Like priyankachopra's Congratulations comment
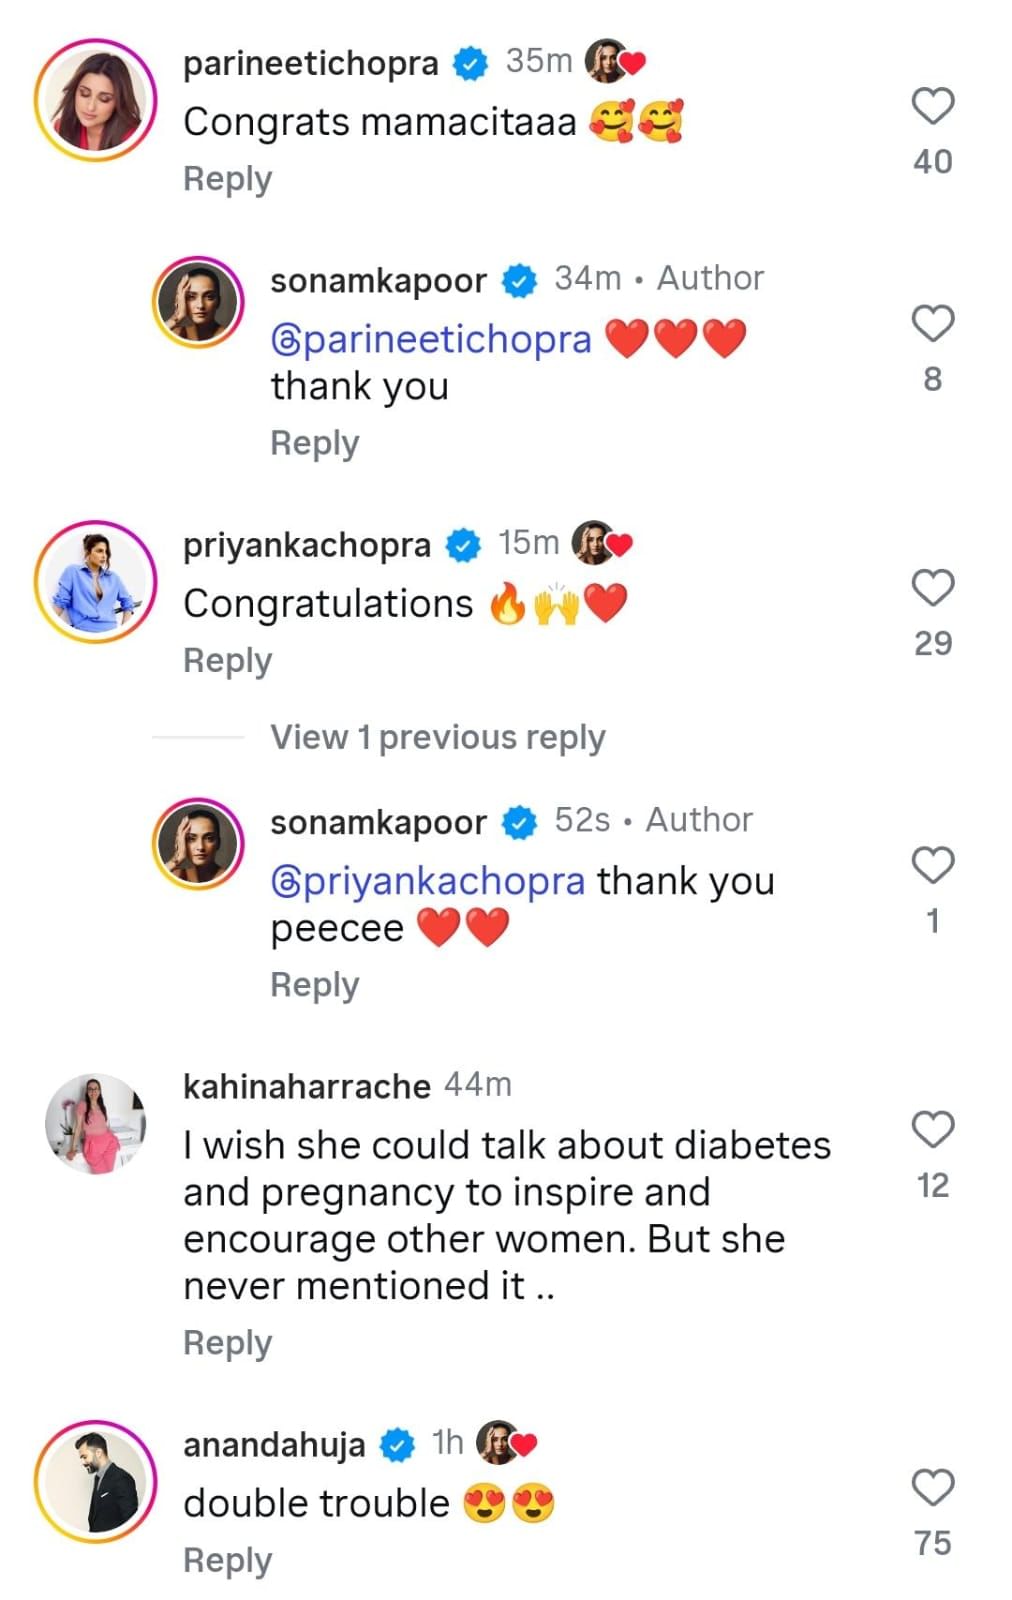The width and height of the screenshot is (1012, 1600). click(933, 588)
